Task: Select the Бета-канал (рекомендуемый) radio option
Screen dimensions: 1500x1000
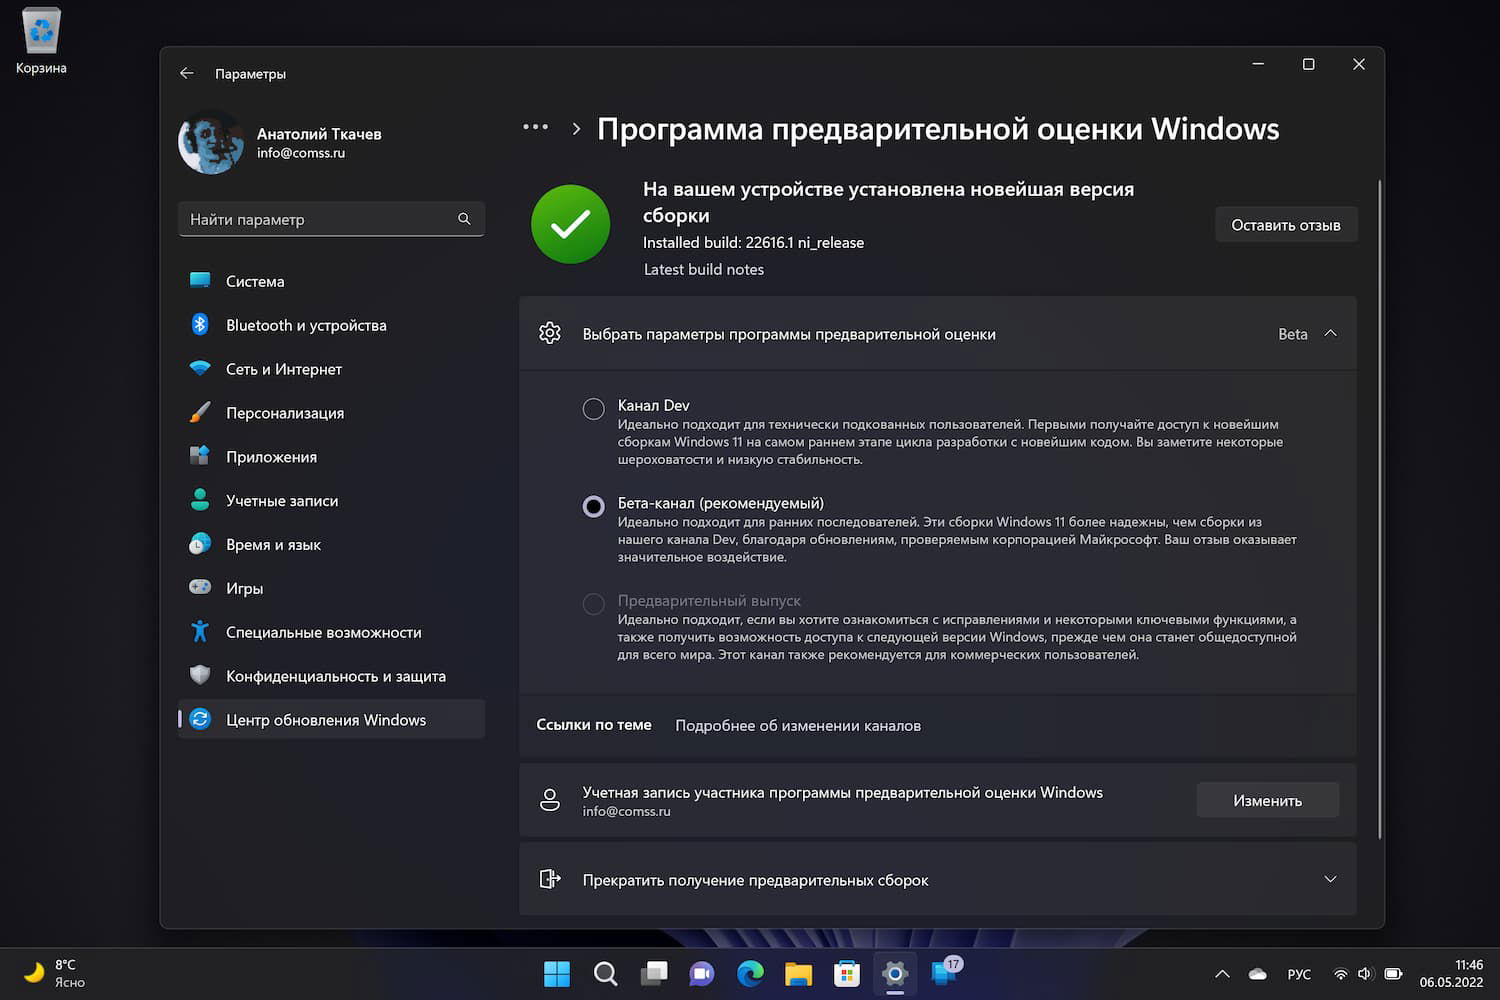Action: pyautogui.click(x=594, y=506)
